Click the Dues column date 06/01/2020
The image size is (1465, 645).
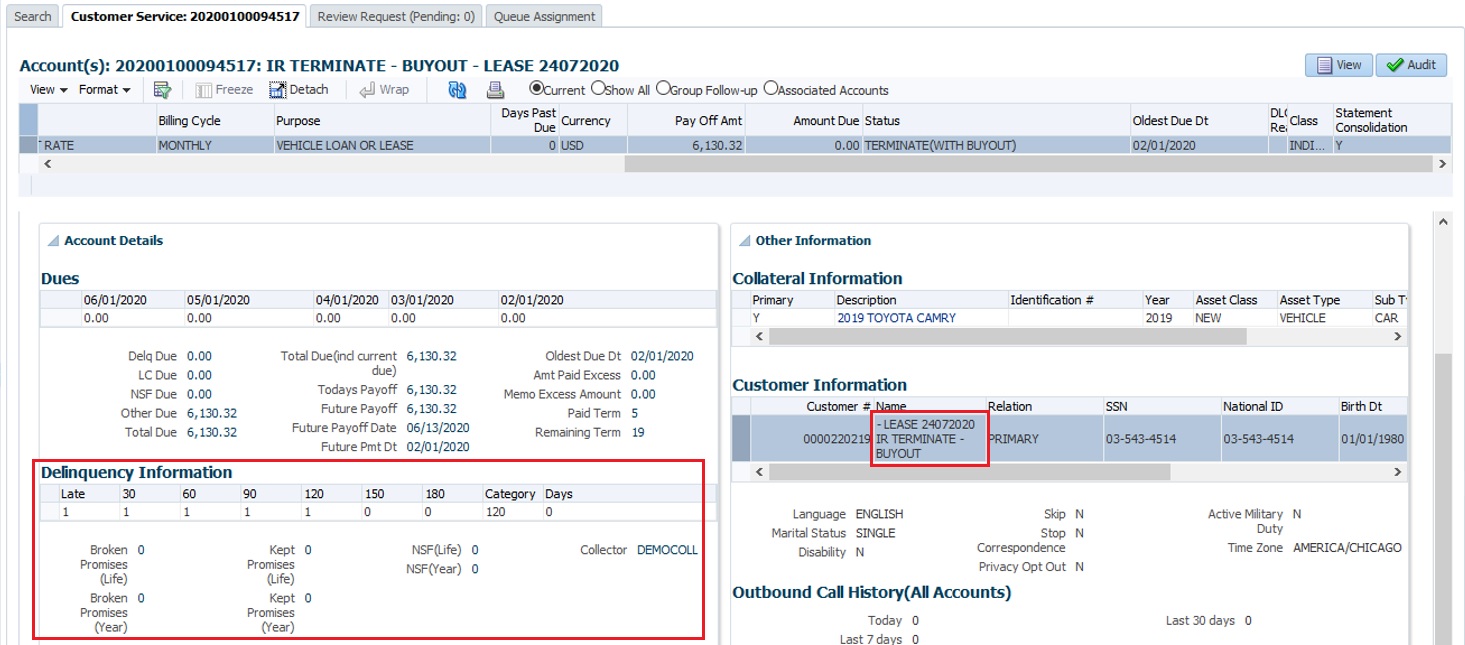[x=116, y=300]
